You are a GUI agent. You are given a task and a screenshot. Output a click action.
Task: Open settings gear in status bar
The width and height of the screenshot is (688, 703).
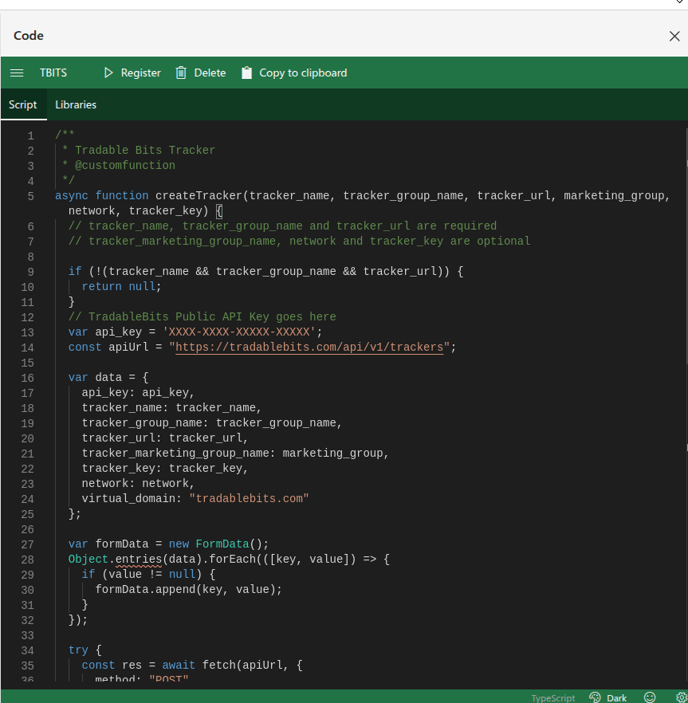tap(681, 697)
